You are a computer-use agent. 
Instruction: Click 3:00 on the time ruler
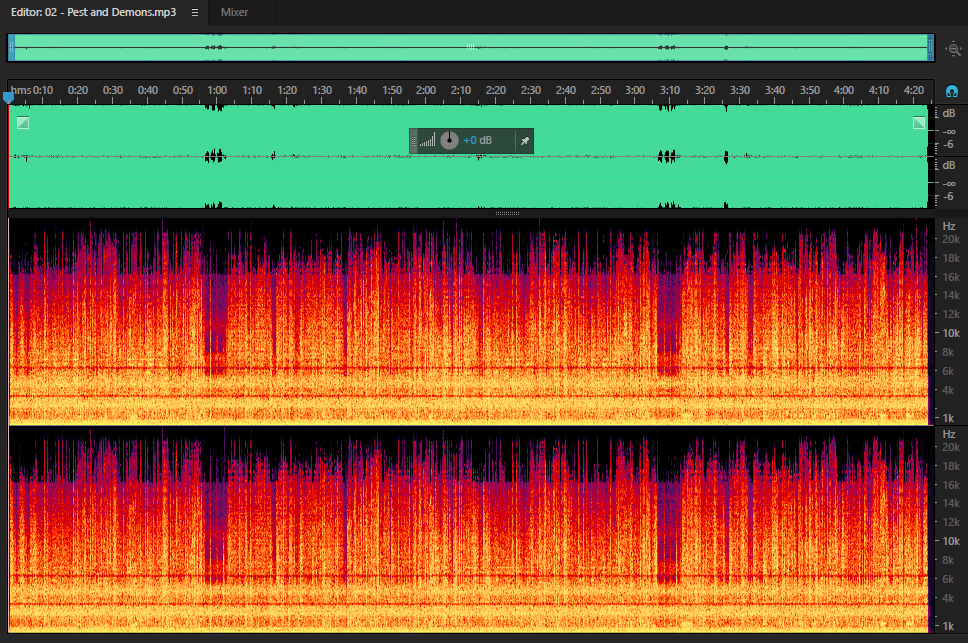click(x=635, y=90)
